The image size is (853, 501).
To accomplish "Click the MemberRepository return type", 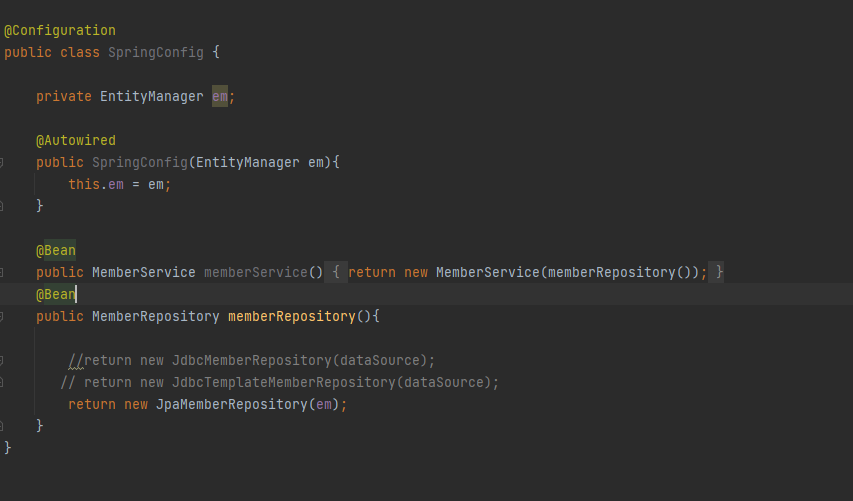I will click(x=156, y=317).
